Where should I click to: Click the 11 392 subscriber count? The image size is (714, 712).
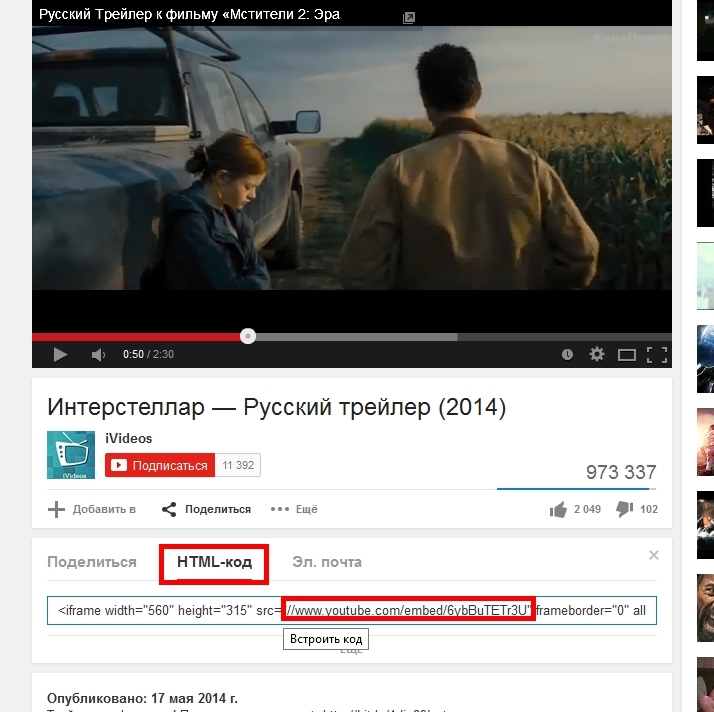(x=238, y=465)
